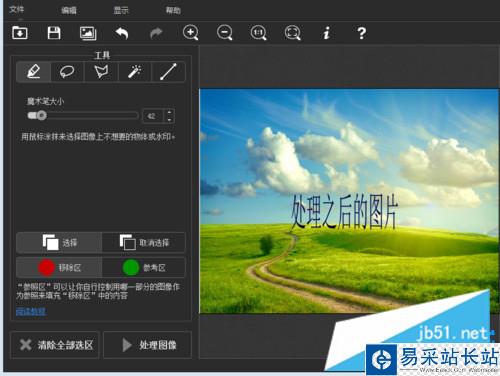Open an image with the load file icon
The height and width of the screenshot is (376, 500).
click(x=20, y=33)
